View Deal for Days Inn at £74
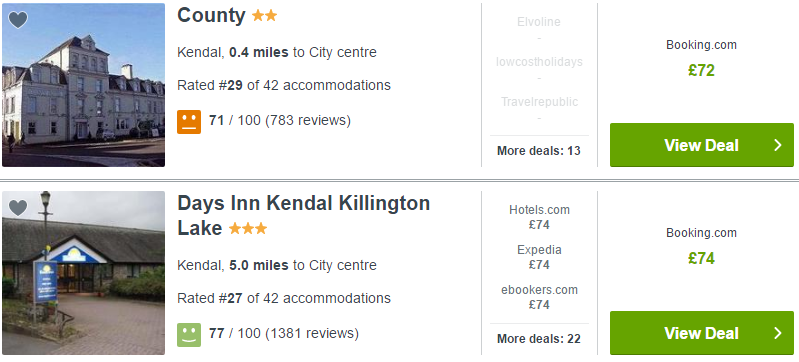799x362 pixels. [702, 333]
